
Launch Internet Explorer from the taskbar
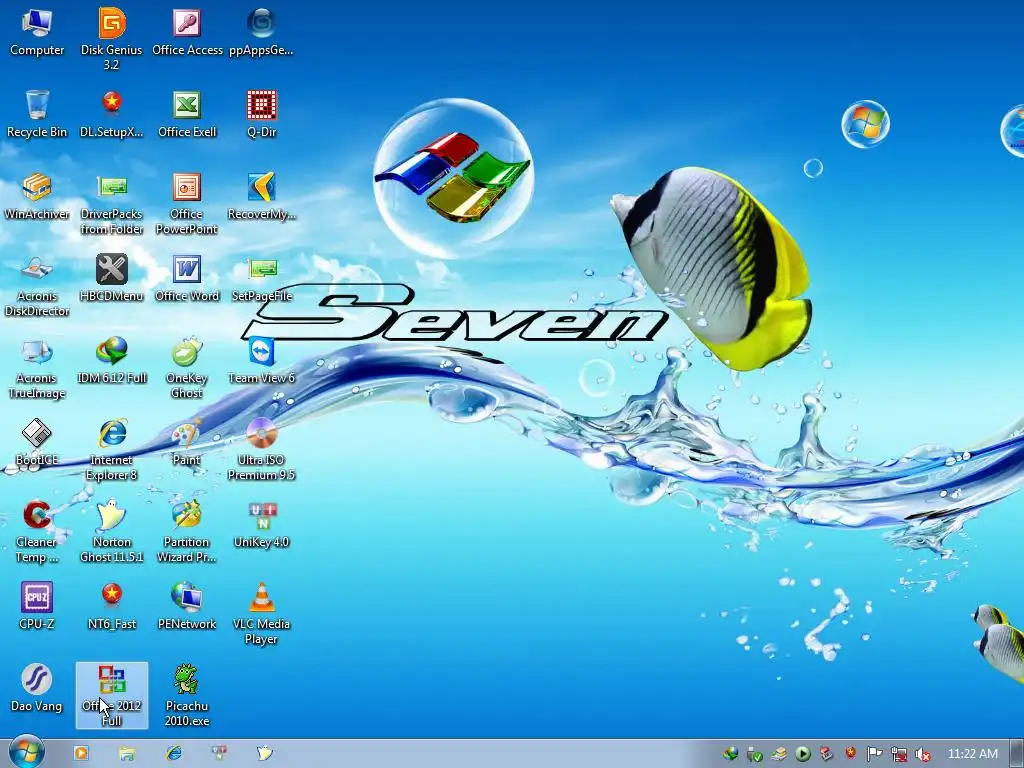173,753
